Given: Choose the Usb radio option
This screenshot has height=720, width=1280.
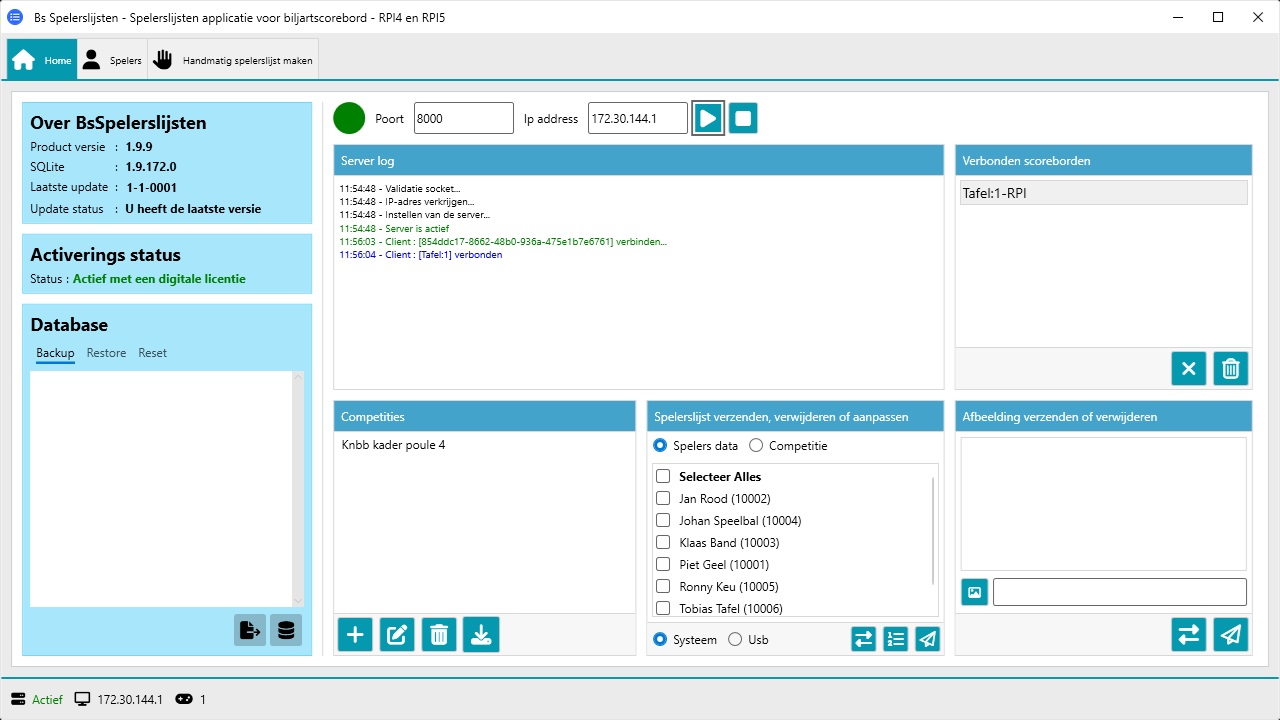Looking at the screenshot, I should [735, 640].
